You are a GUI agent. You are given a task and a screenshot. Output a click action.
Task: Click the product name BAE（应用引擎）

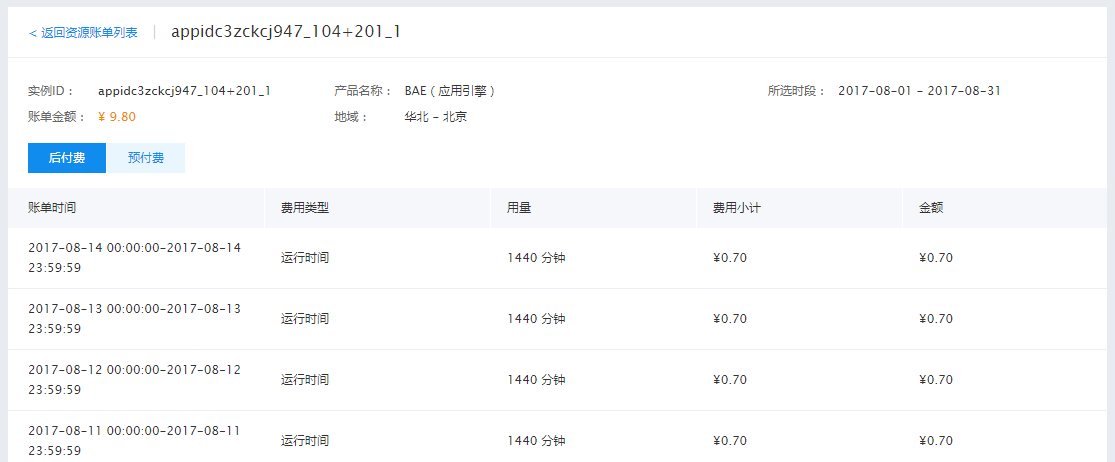click(449, 91)
